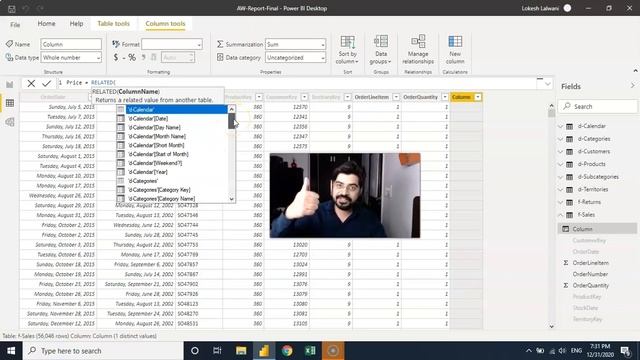The image size is (640, 360).
Task: Select OrderNumber field in Fields pane
Action: [590, 274]
